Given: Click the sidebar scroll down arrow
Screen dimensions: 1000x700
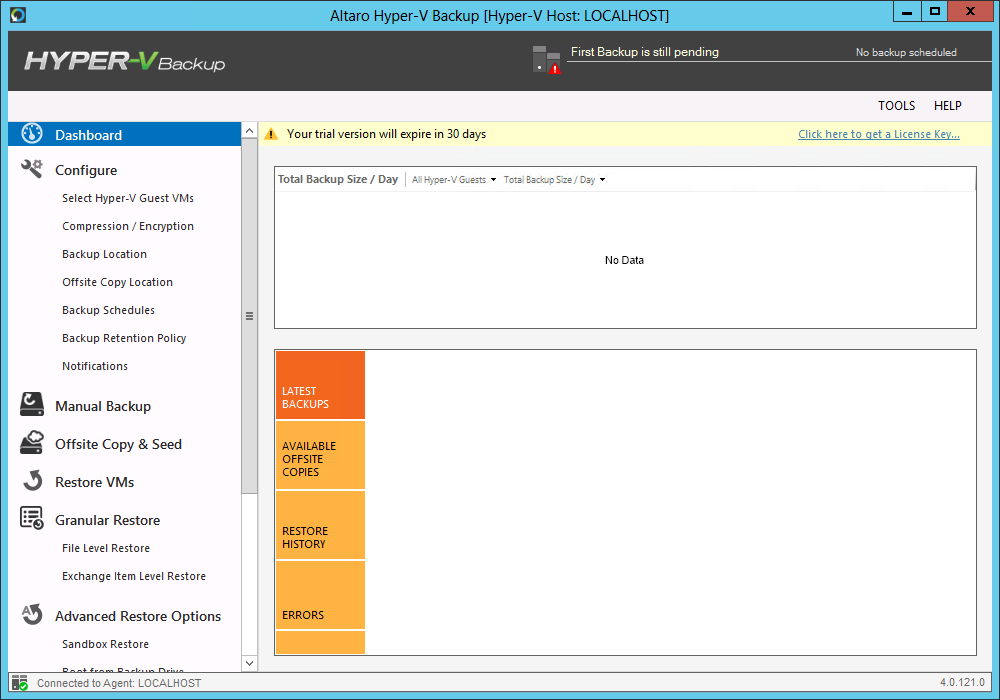Looking at the screenshot, I should pos(249,663).
